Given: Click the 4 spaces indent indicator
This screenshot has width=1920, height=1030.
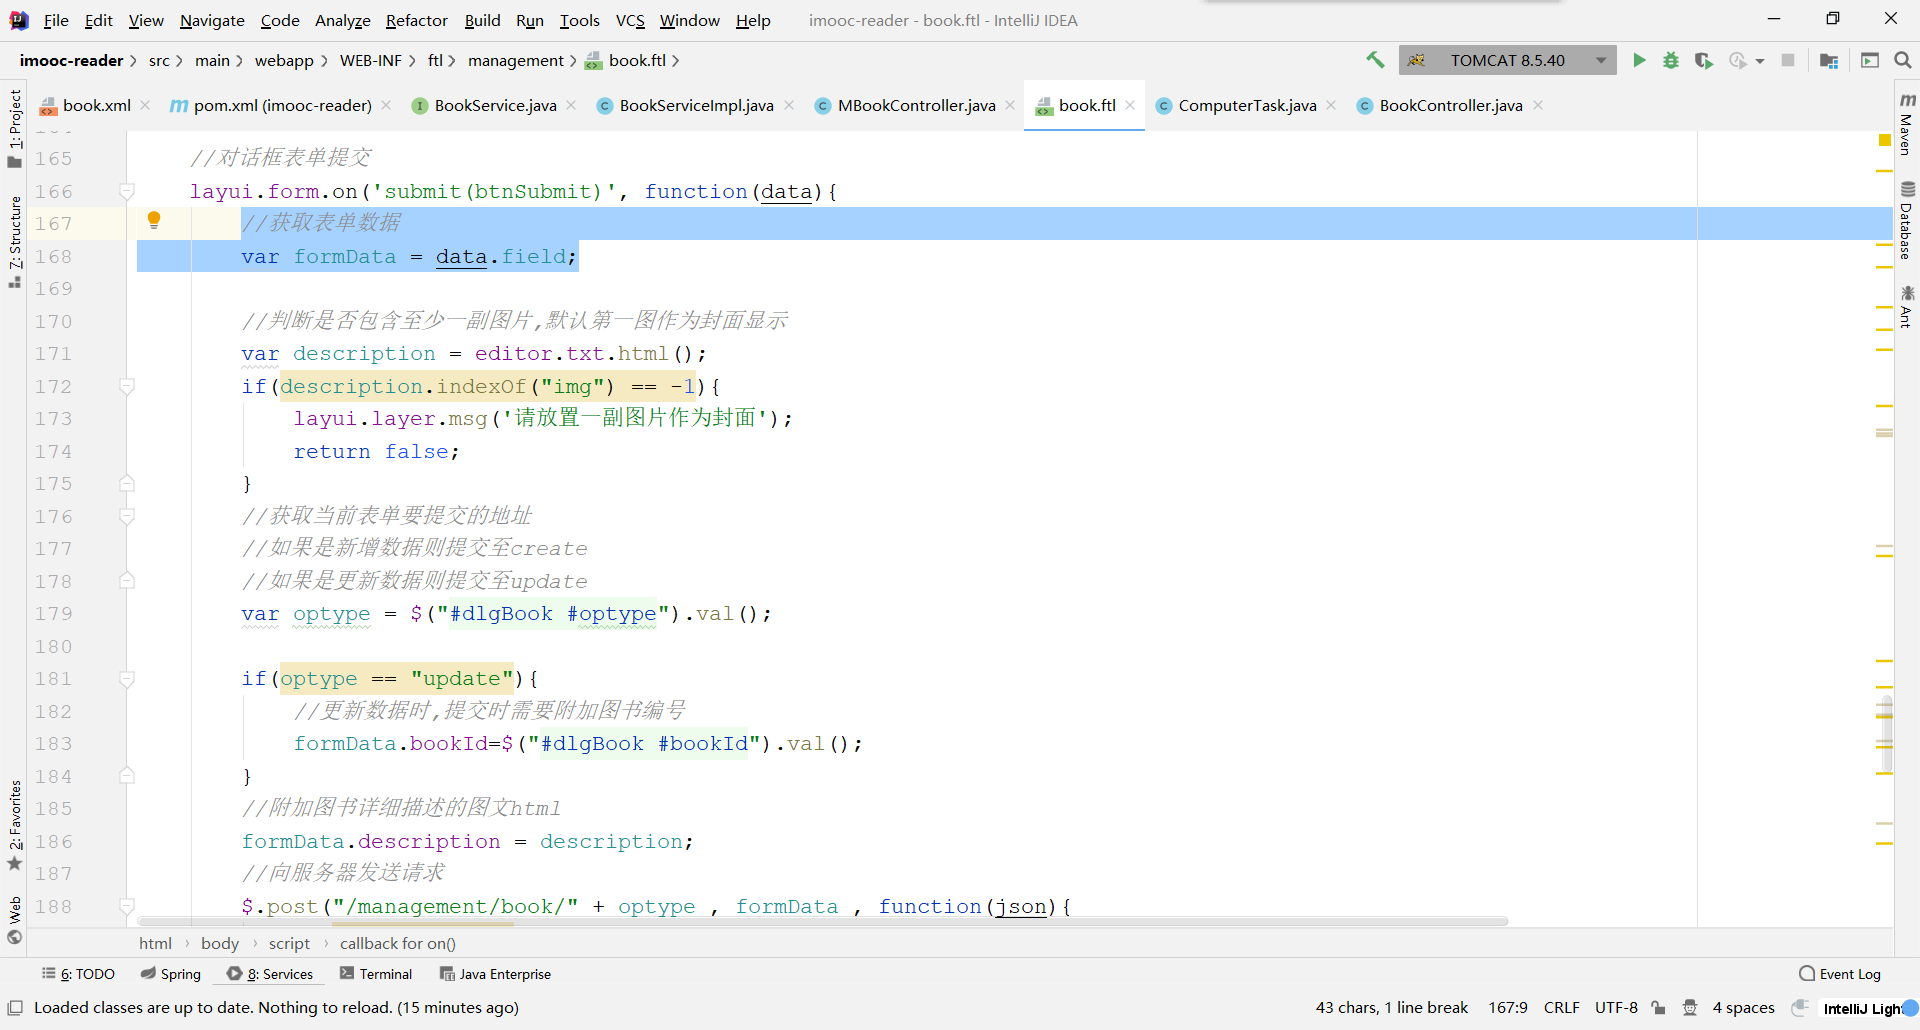Looking at the screenshot, I should point(1743,1008).
